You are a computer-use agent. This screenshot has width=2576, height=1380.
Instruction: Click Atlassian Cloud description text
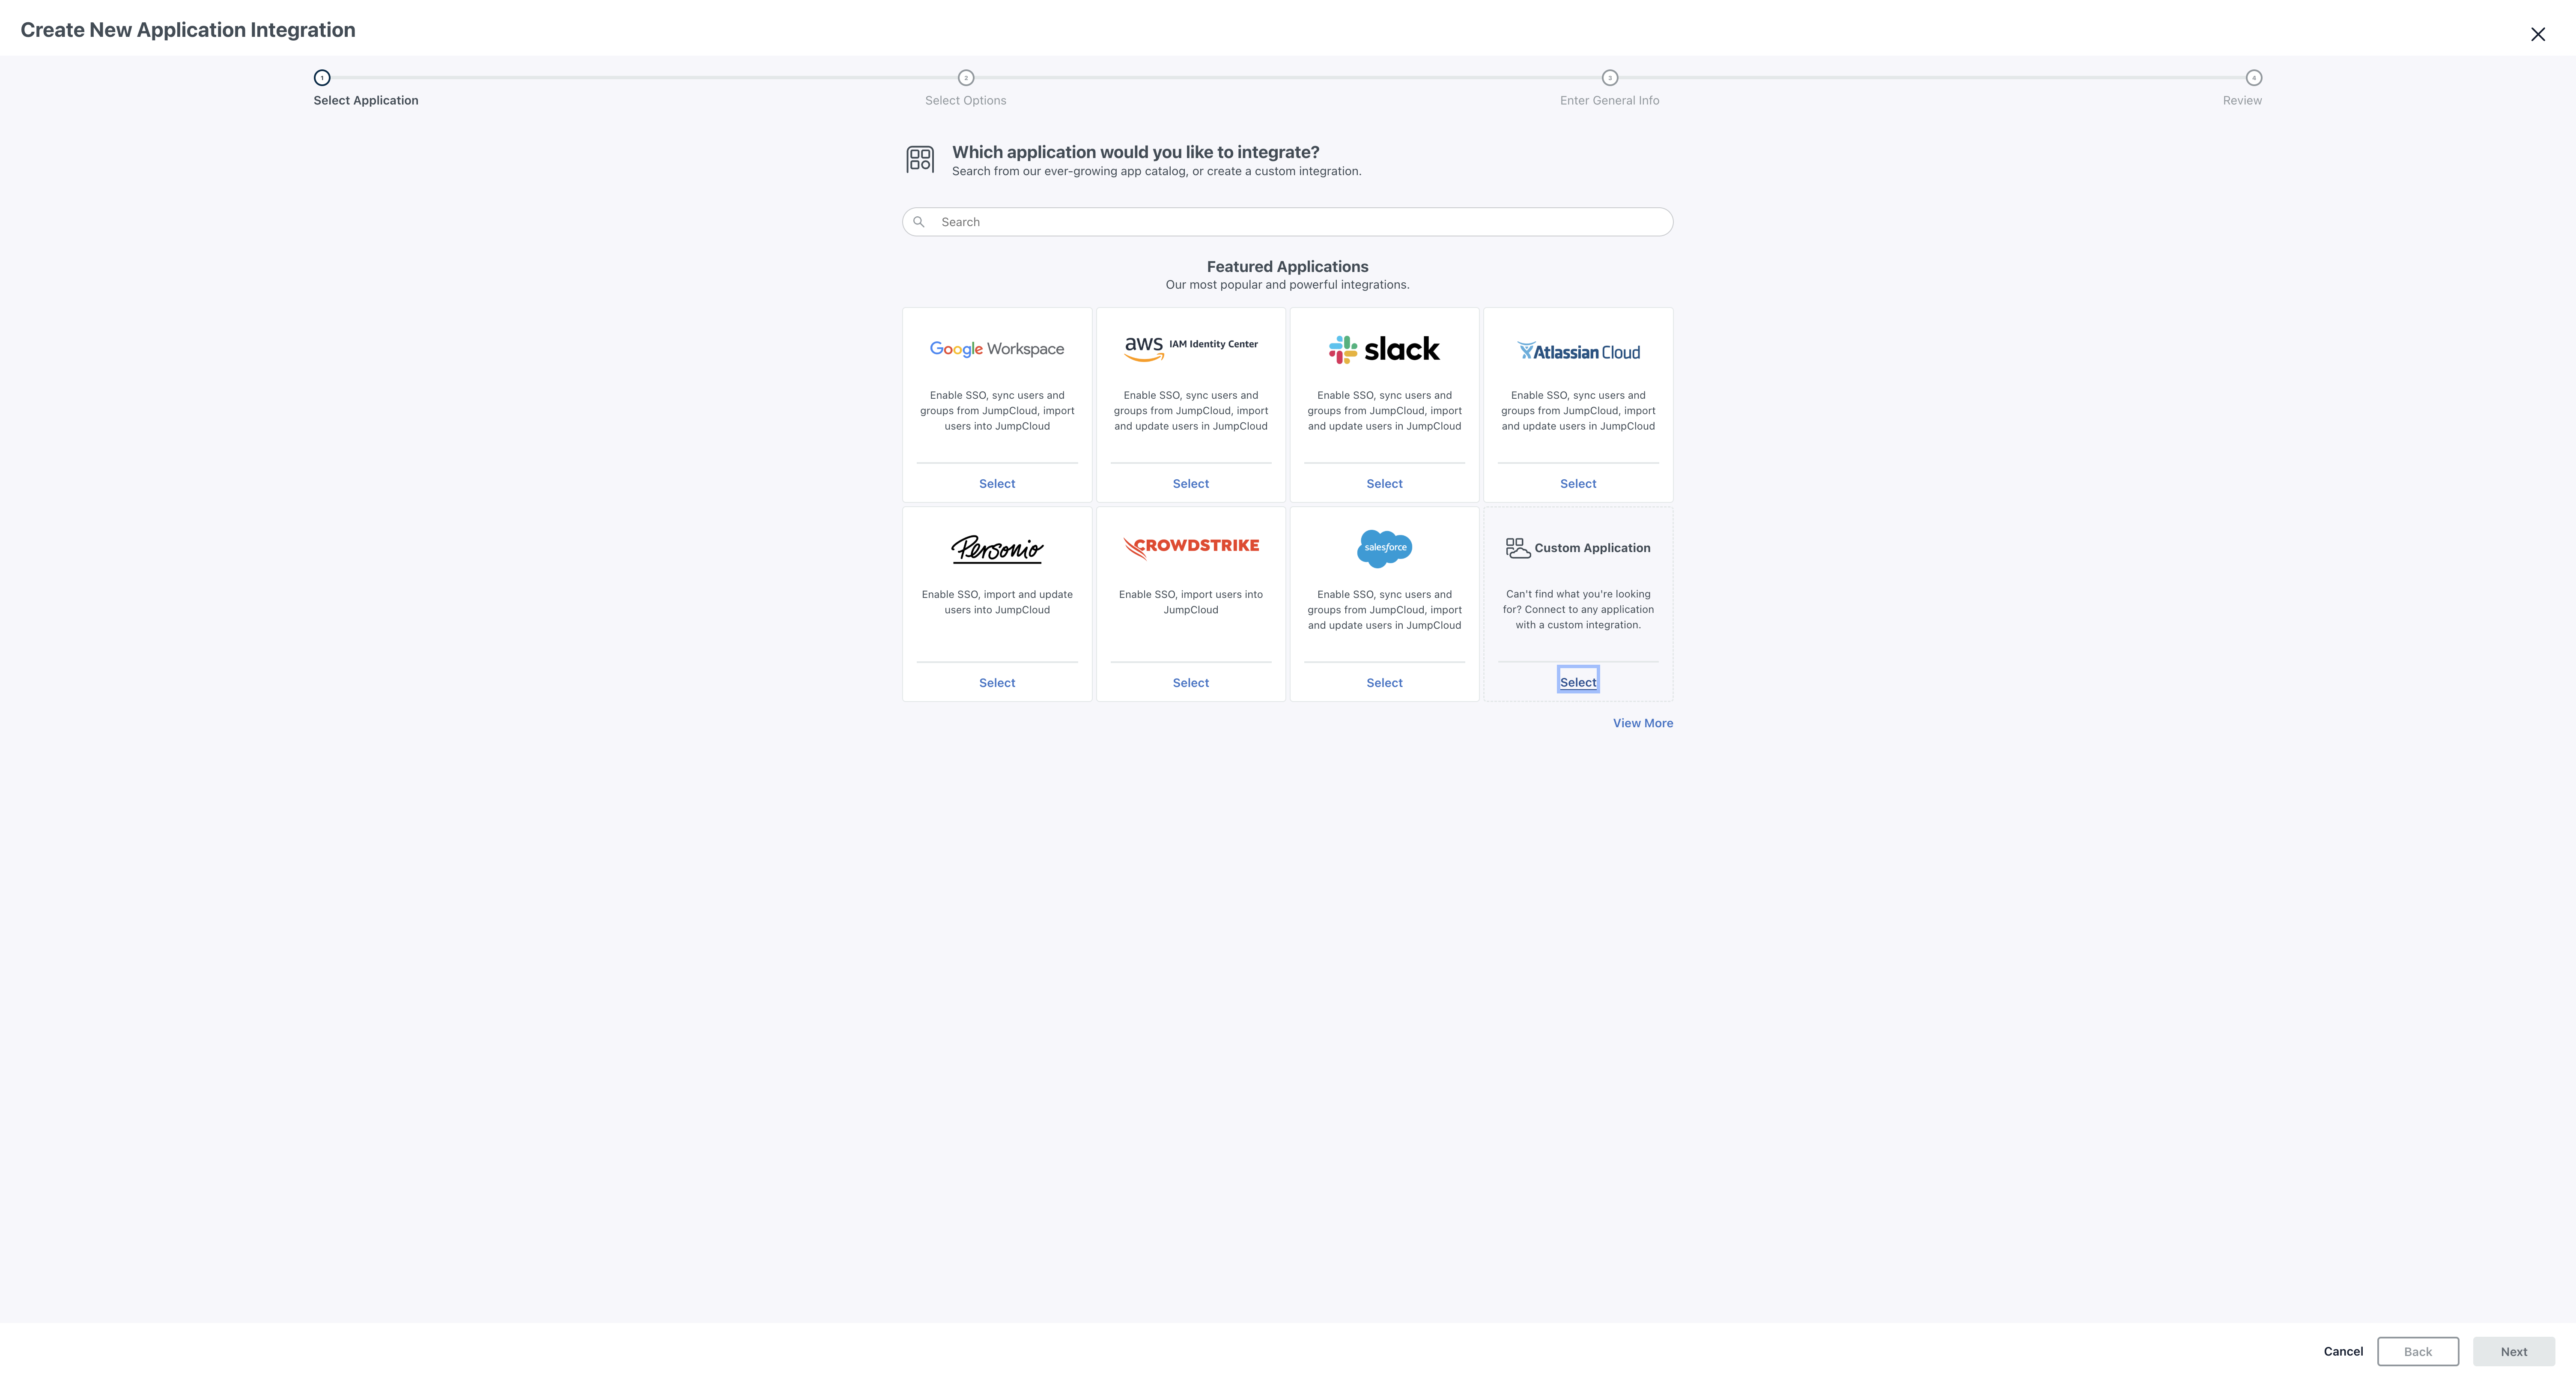pyautogui.click(x=1578, y=411)
